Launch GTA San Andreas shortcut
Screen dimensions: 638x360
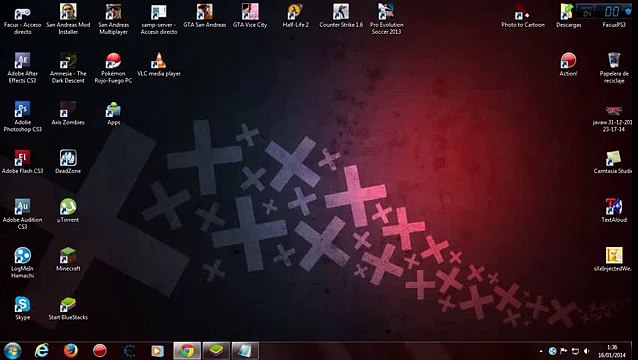(x=205, y=16)
